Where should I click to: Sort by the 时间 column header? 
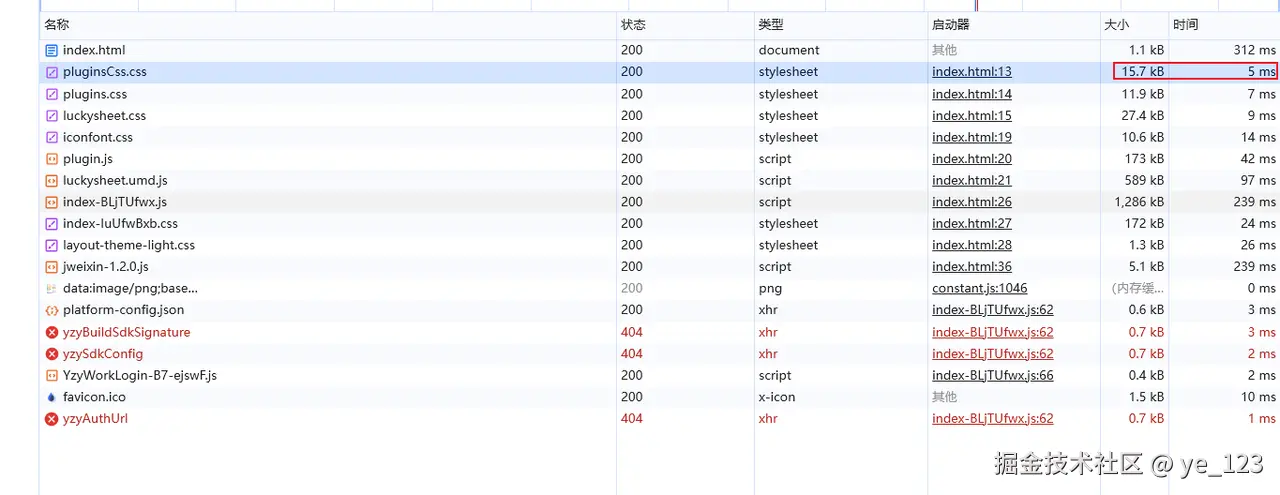pyautogui.click(x=1186, y=25)
